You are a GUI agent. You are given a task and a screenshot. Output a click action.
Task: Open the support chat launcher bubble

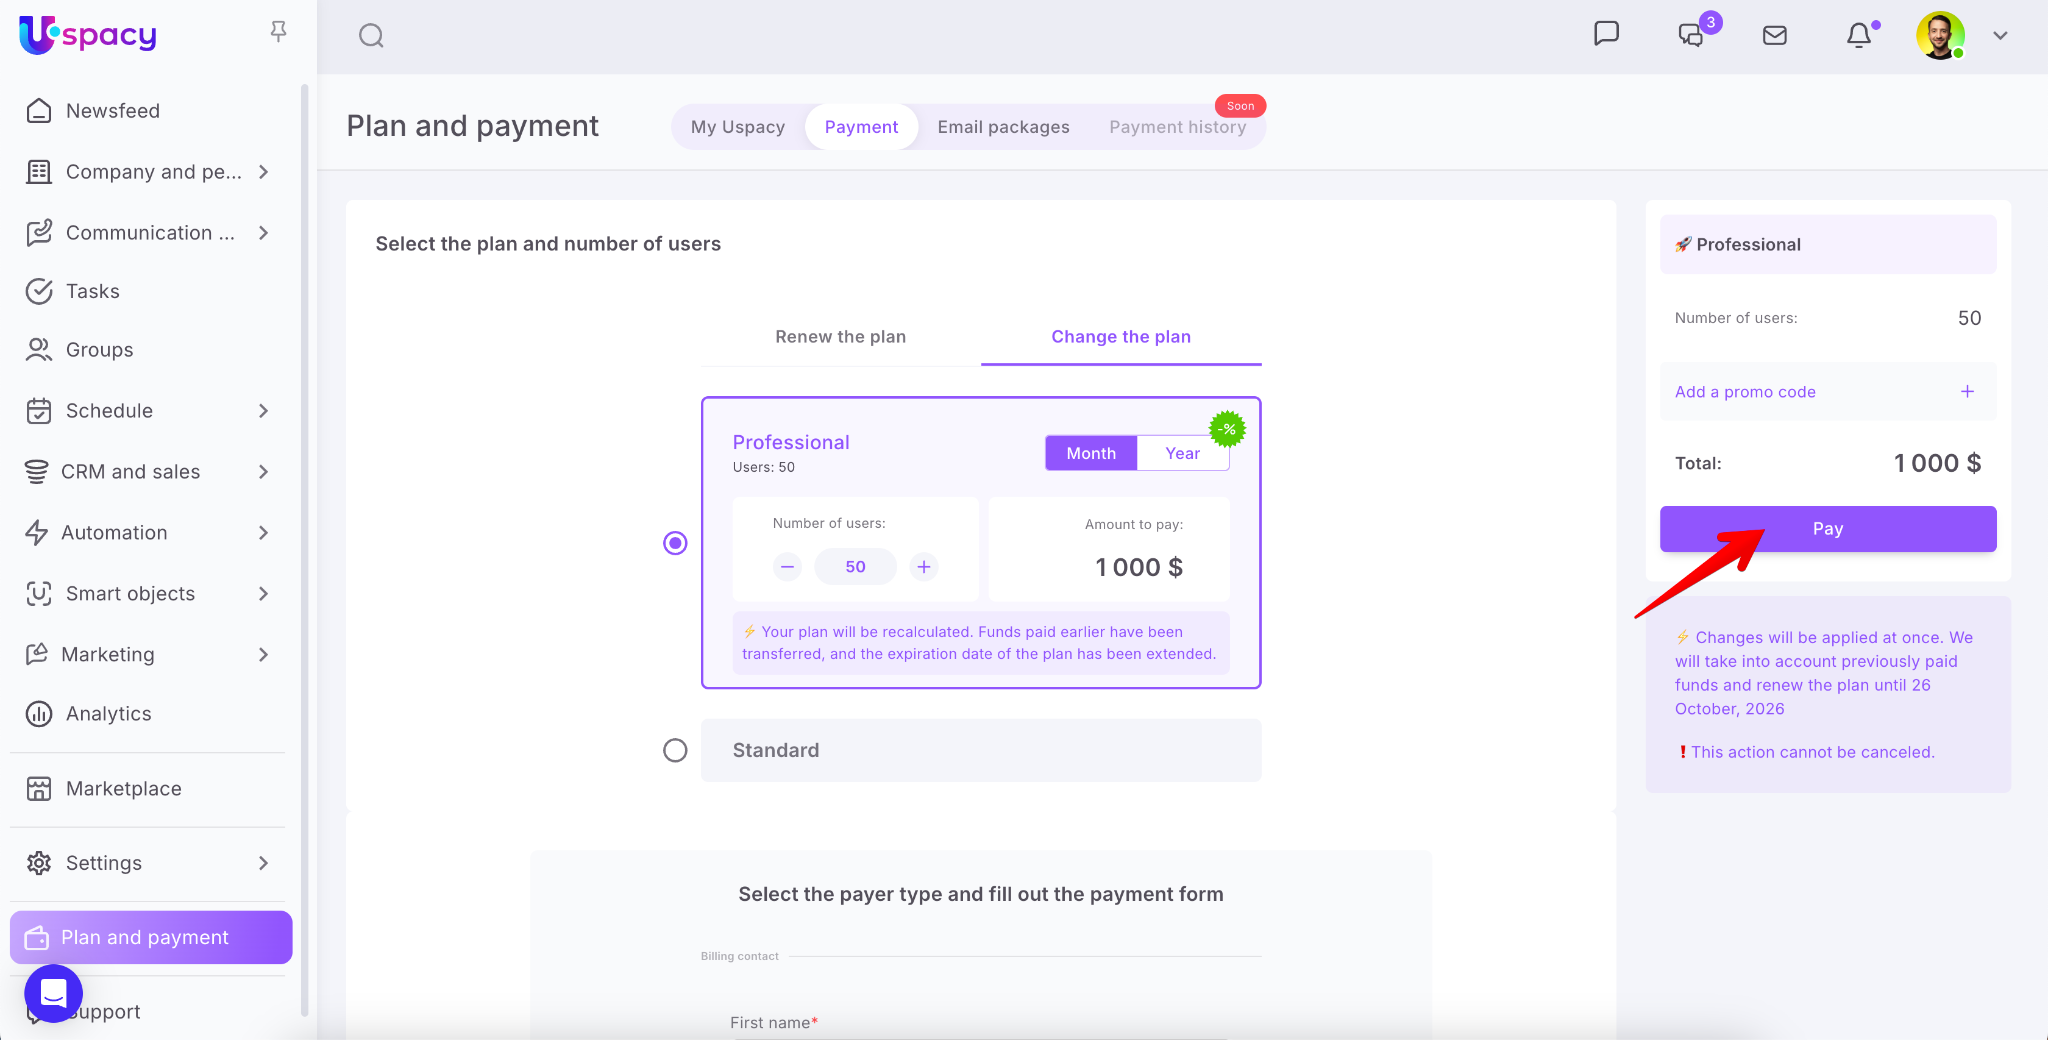click(x=53, y=993)
